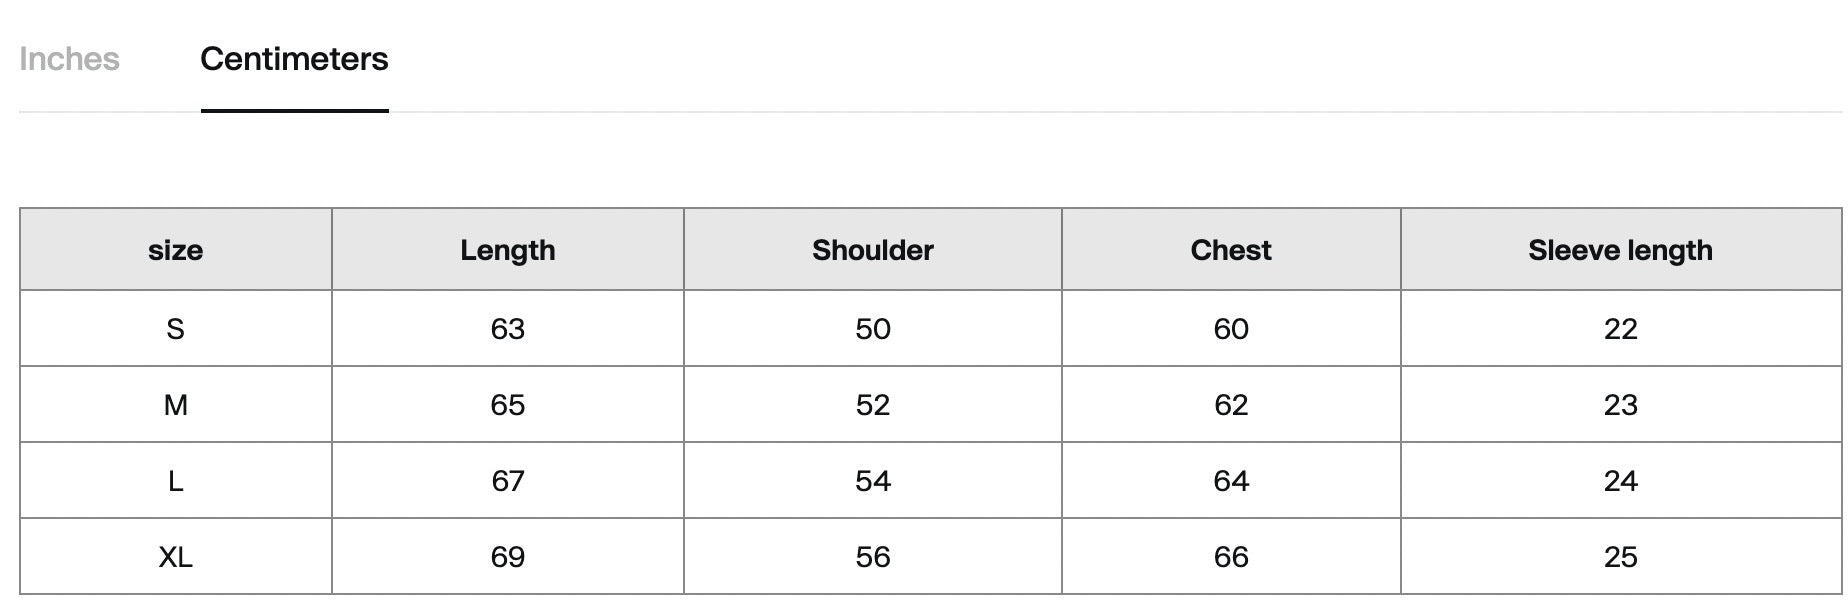Click the Shoulder value 52 for size M
This screenshot has width=1848, height=606.
coord(872,405)
